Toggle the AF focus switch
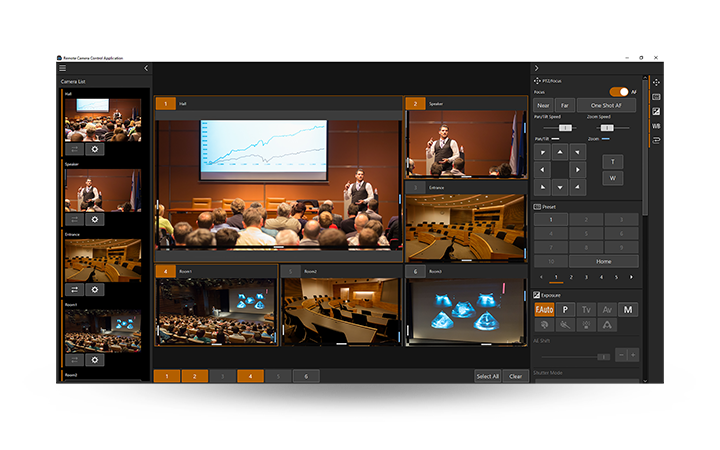The height and width of the screenshot is (450, 720). (620, 92)
